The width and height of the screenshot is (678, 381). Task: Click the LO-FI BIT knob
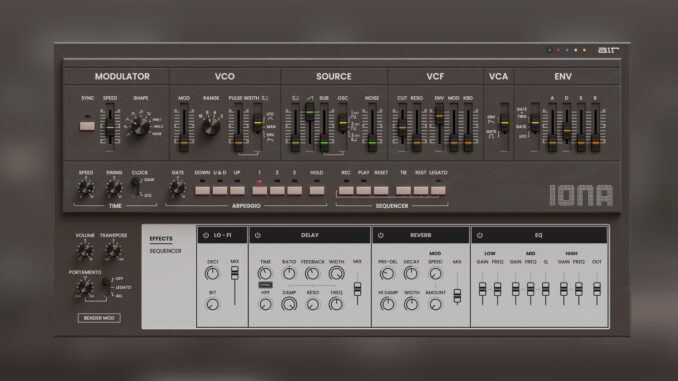[212, 304]
